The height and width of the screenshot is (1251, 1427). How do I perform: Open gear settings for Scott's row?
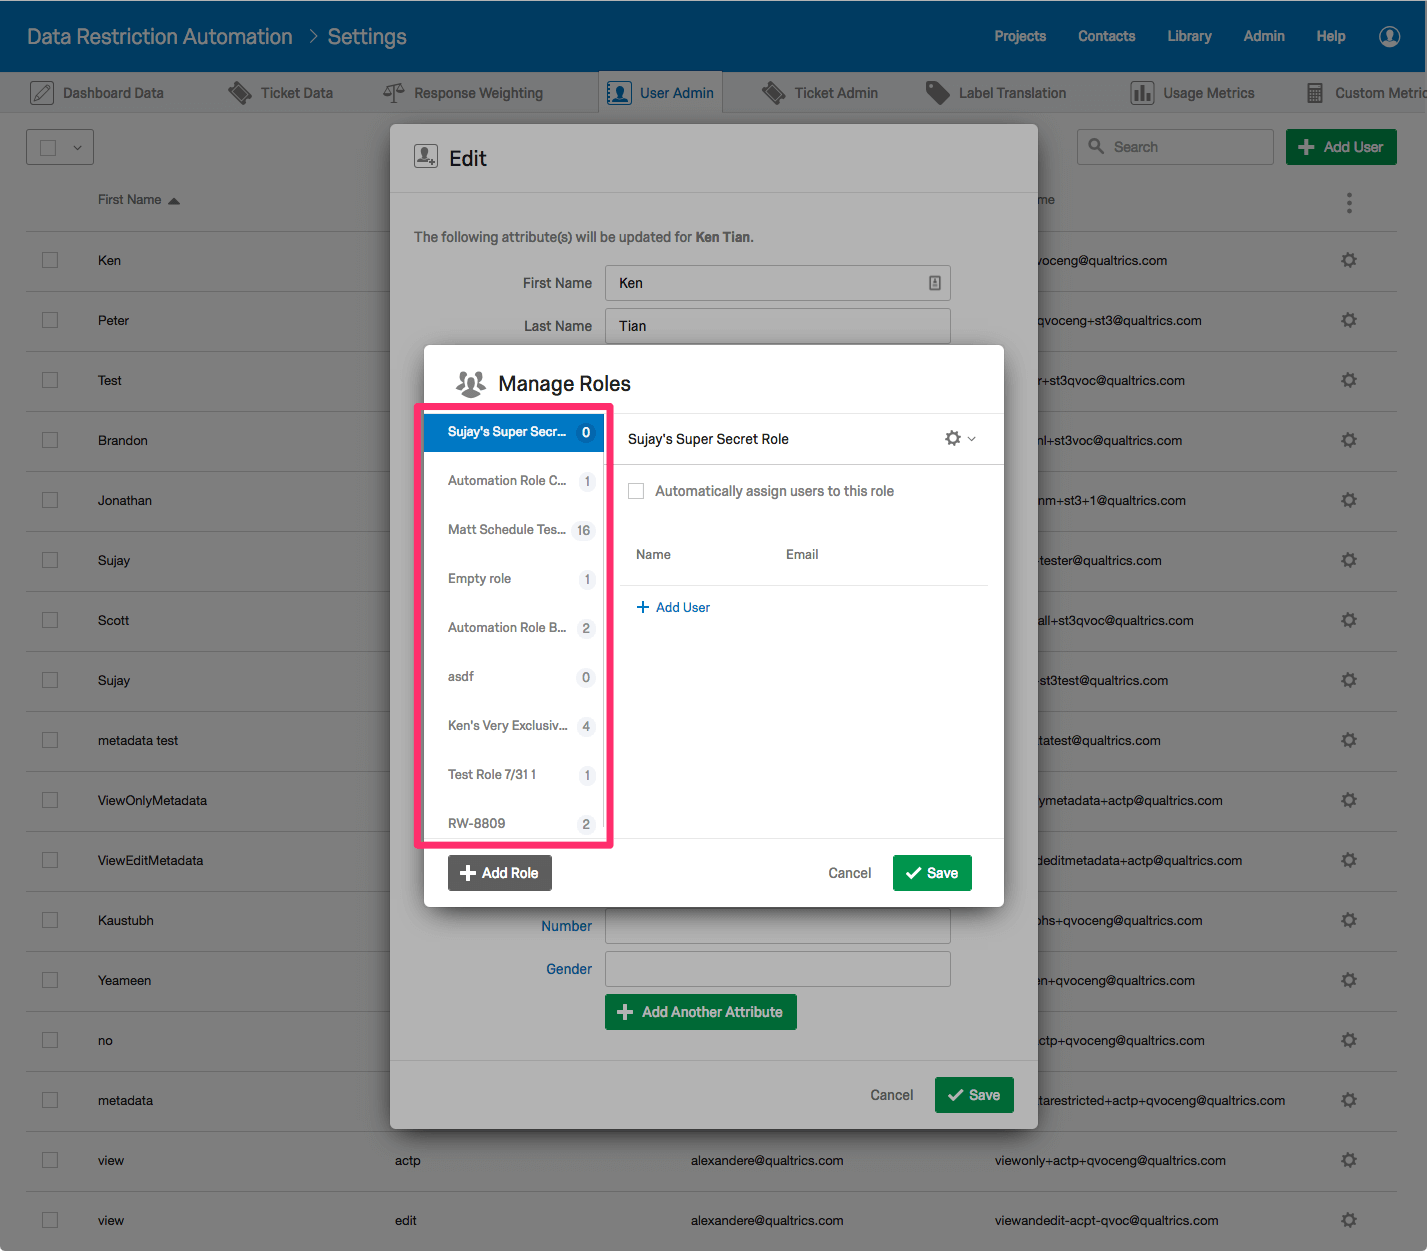1349,620
